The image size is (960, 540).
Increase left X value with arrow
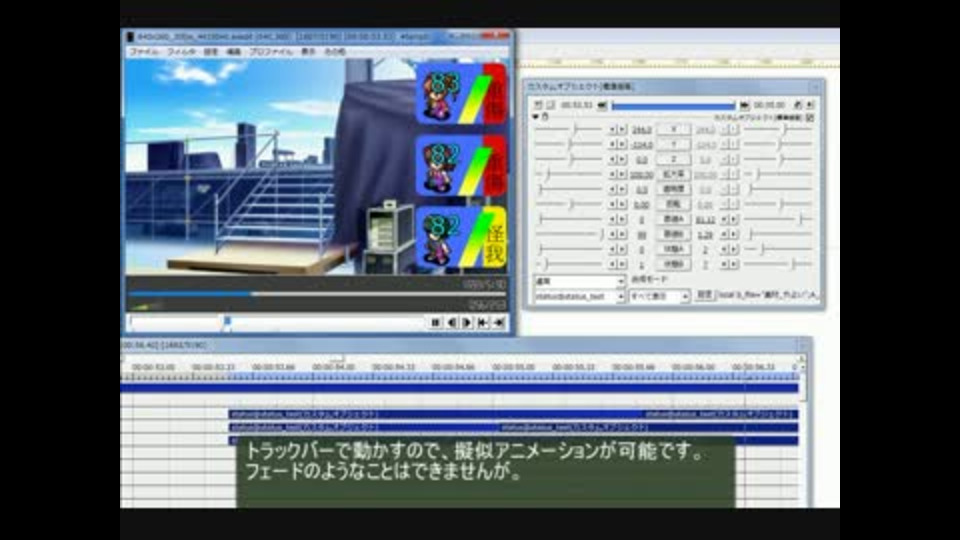tap(621, 130)
